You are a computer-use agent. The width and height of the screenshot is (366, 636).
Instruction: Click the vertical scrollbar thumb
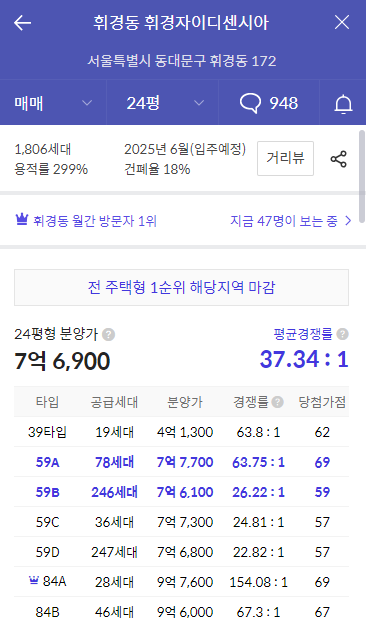362,176
